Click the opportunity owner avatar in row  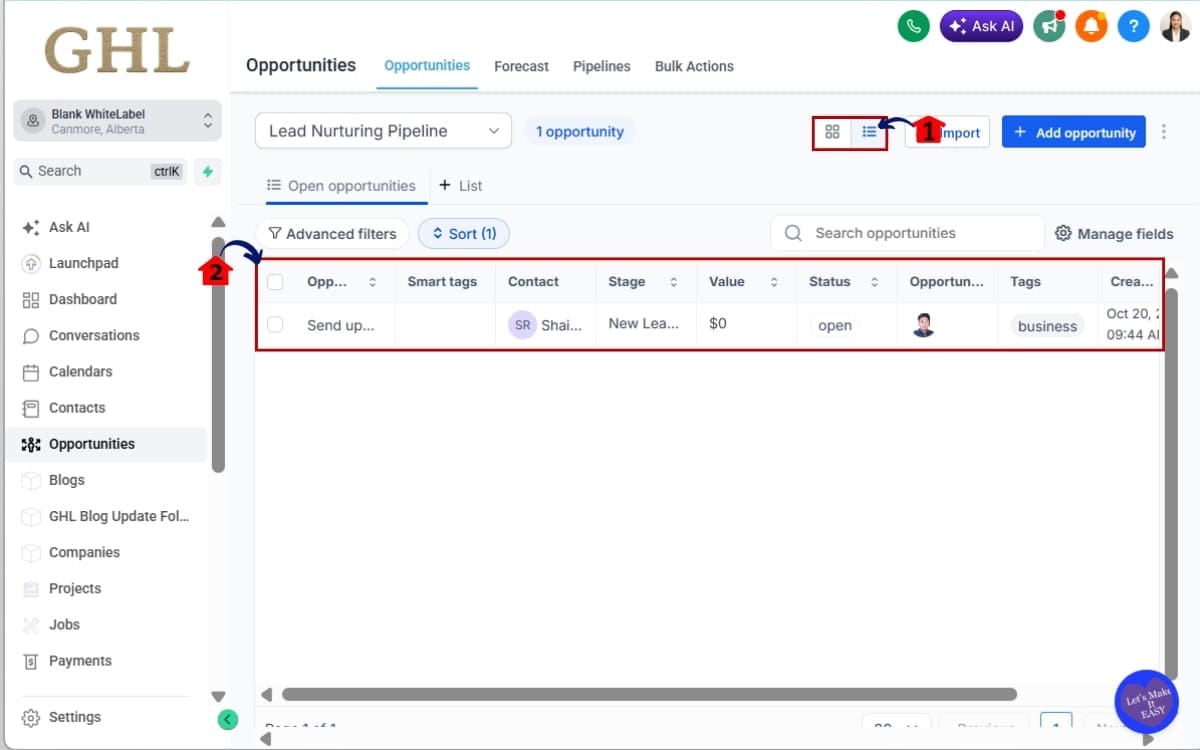(923, 325)
